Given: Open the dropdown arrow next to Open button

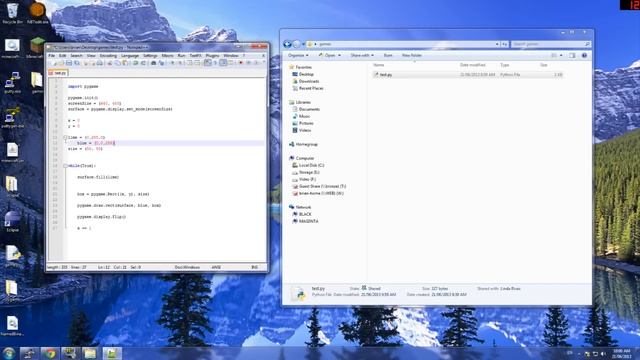Looking at the screenshot, I should click(x=339, y=55).
